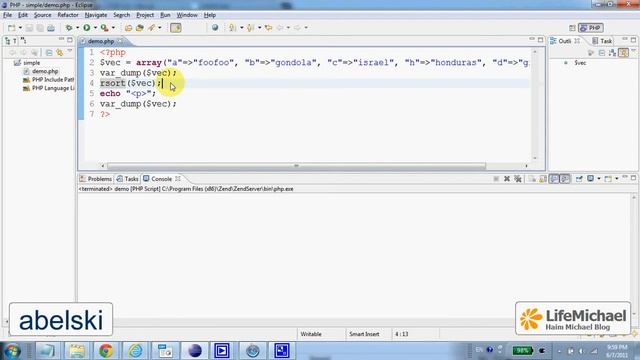Open the Window menu
The width and height of the screenshot is (640, 360).
click(x=187, y=15)
